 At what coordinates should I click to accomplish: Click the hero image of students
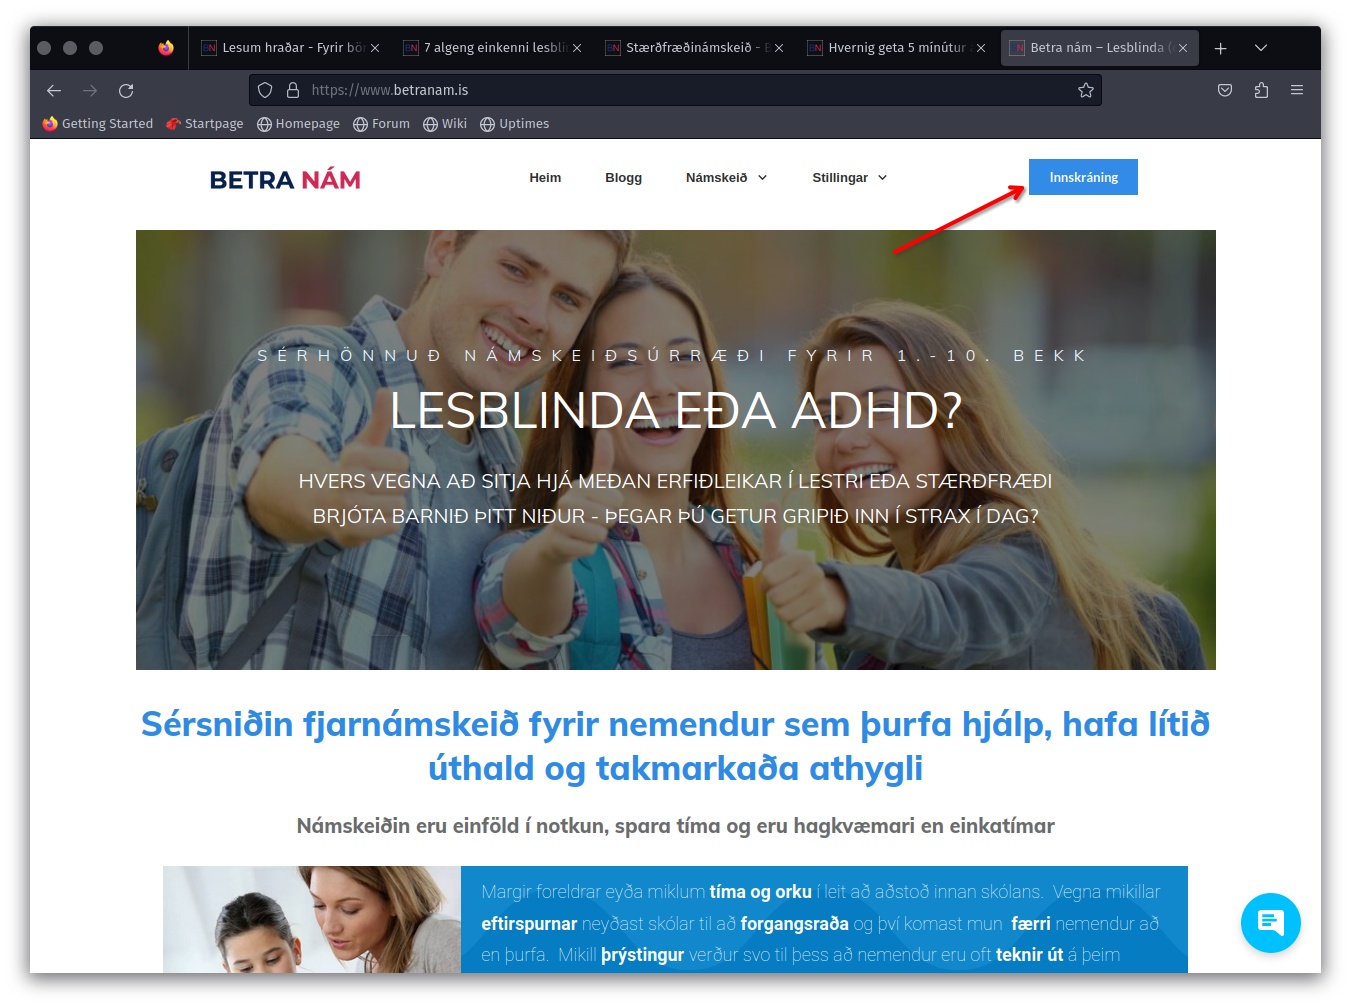point(676,450)
